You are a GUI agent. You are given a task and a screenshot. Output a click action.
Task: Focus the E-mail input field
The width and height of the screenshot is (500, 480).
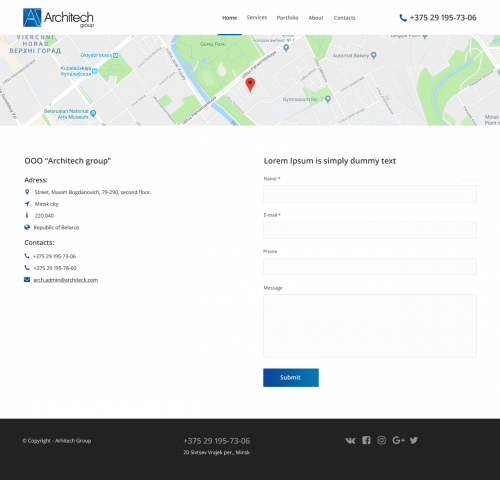coord(370,230)
